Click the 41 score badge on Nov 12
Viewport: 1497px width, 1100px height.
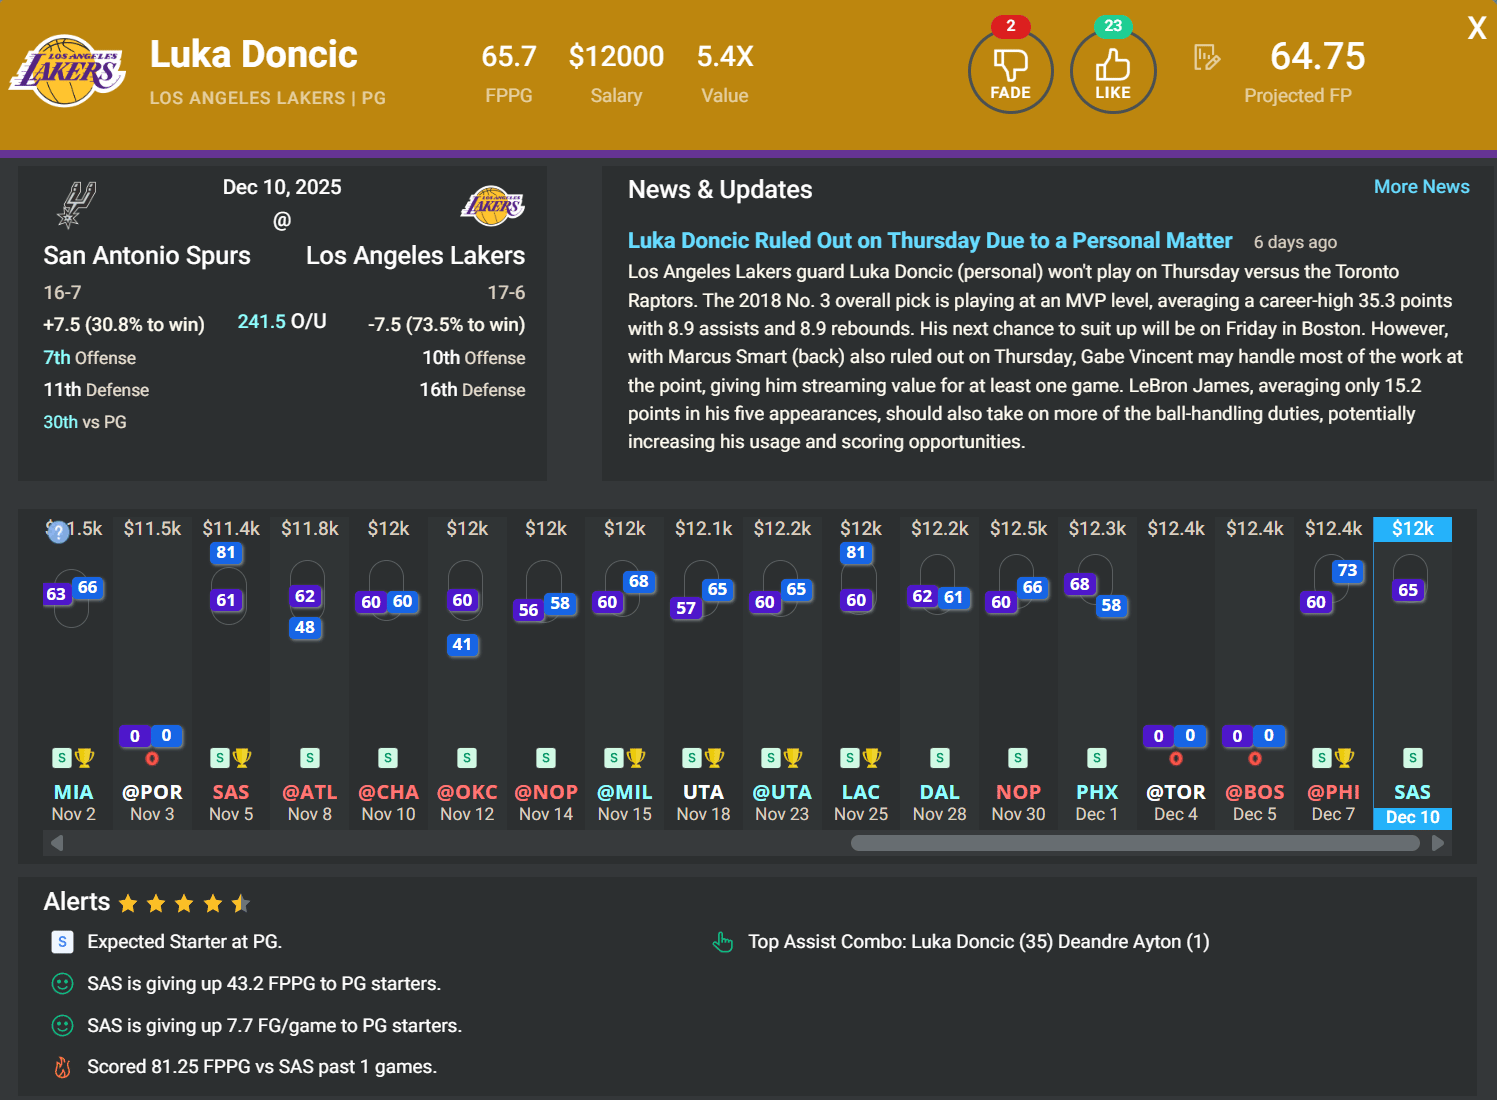462,644
